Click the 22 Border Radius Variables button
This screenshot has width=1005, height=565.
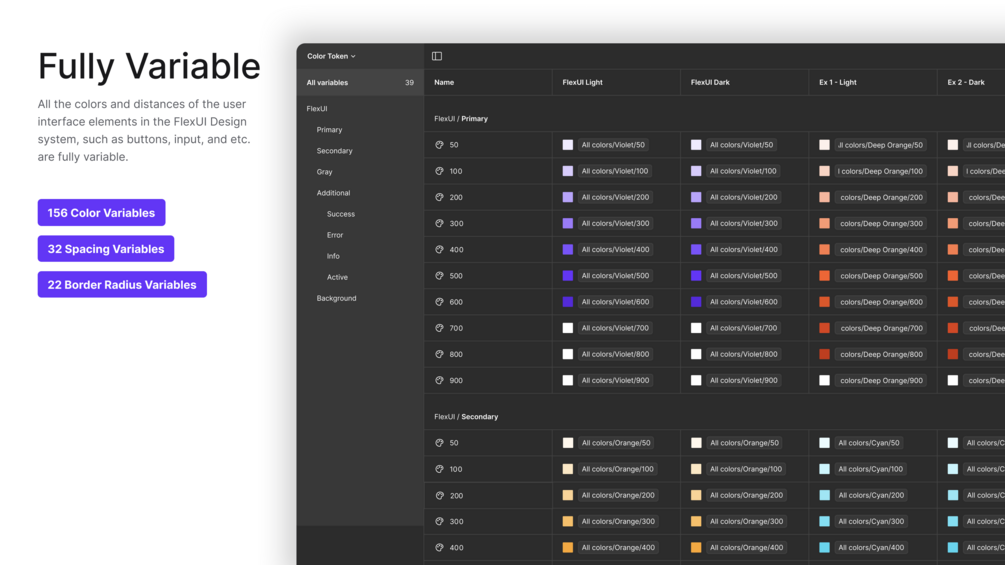122,285
